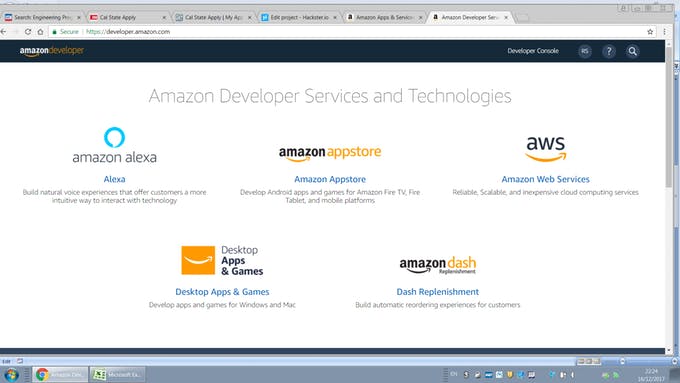
Task: Open the Desktop Apps & Games link
Action: click(x=222, y=292)
